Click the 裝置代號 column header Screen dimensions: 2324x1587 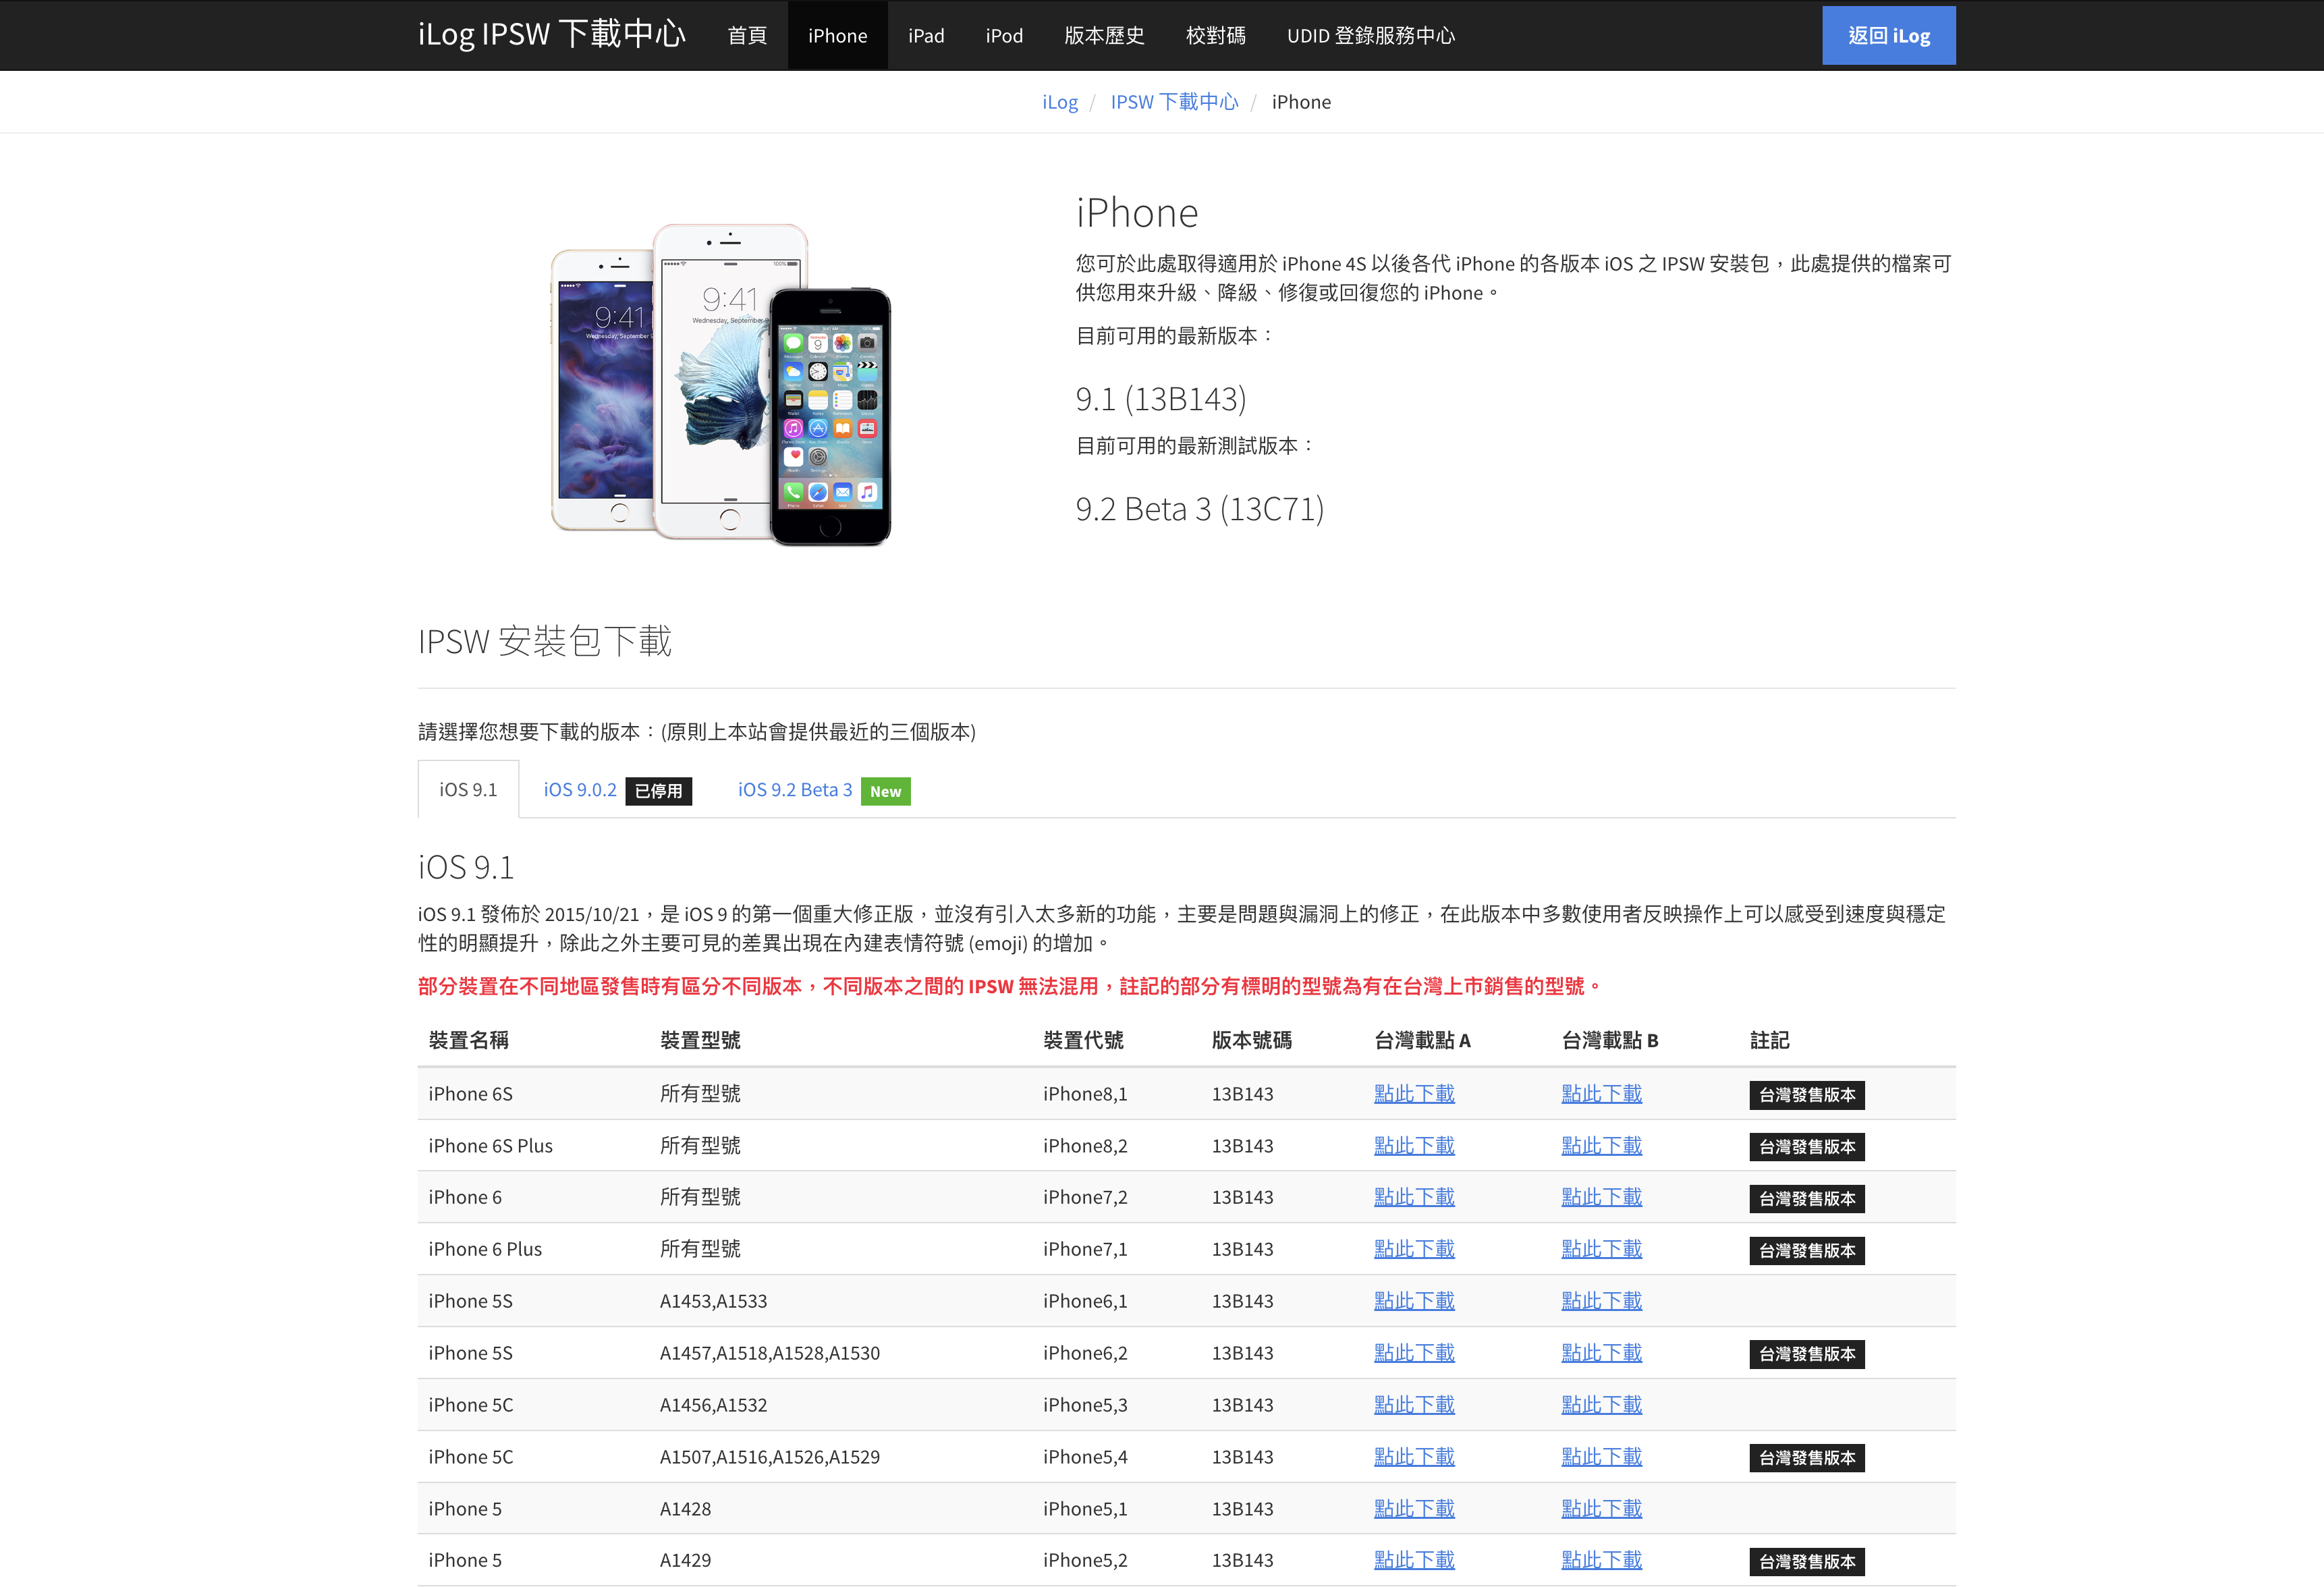click(x=1083, y=1040)
